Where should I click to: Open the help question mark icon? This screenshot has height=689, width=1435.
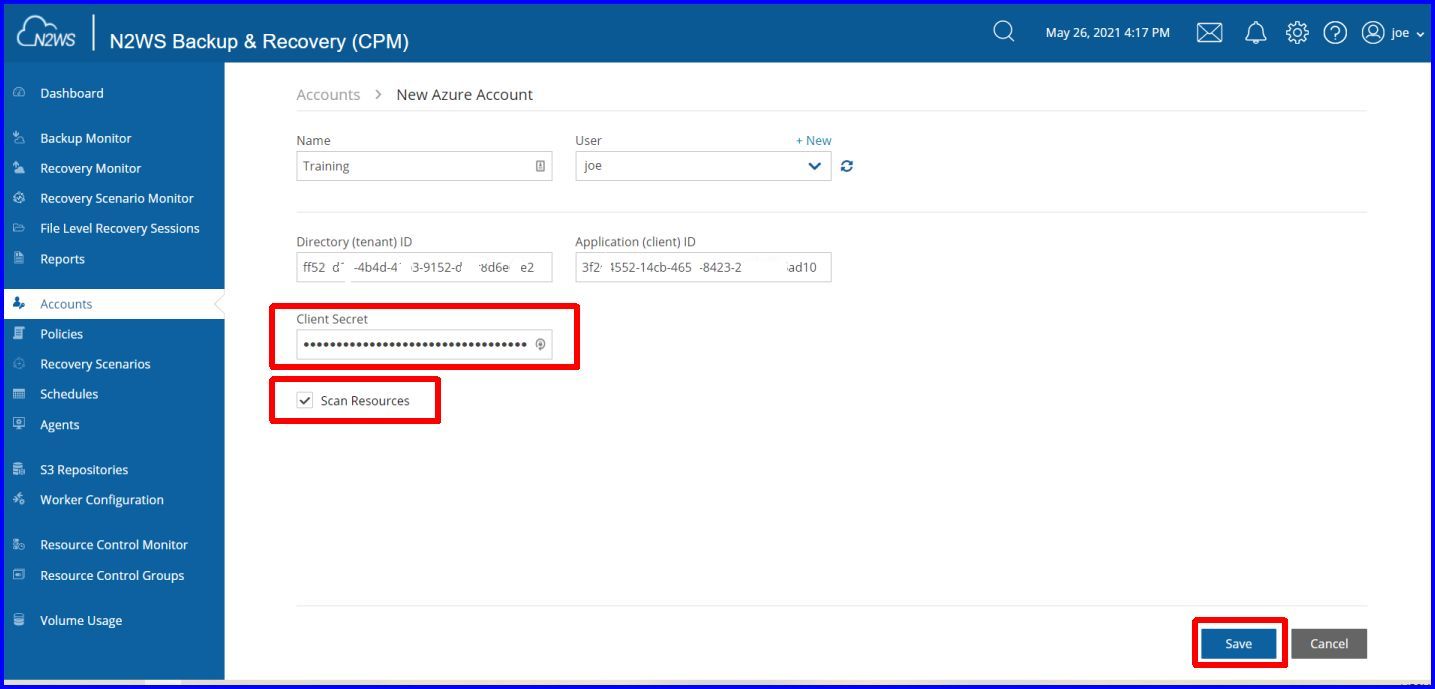tap(1335, 33)
